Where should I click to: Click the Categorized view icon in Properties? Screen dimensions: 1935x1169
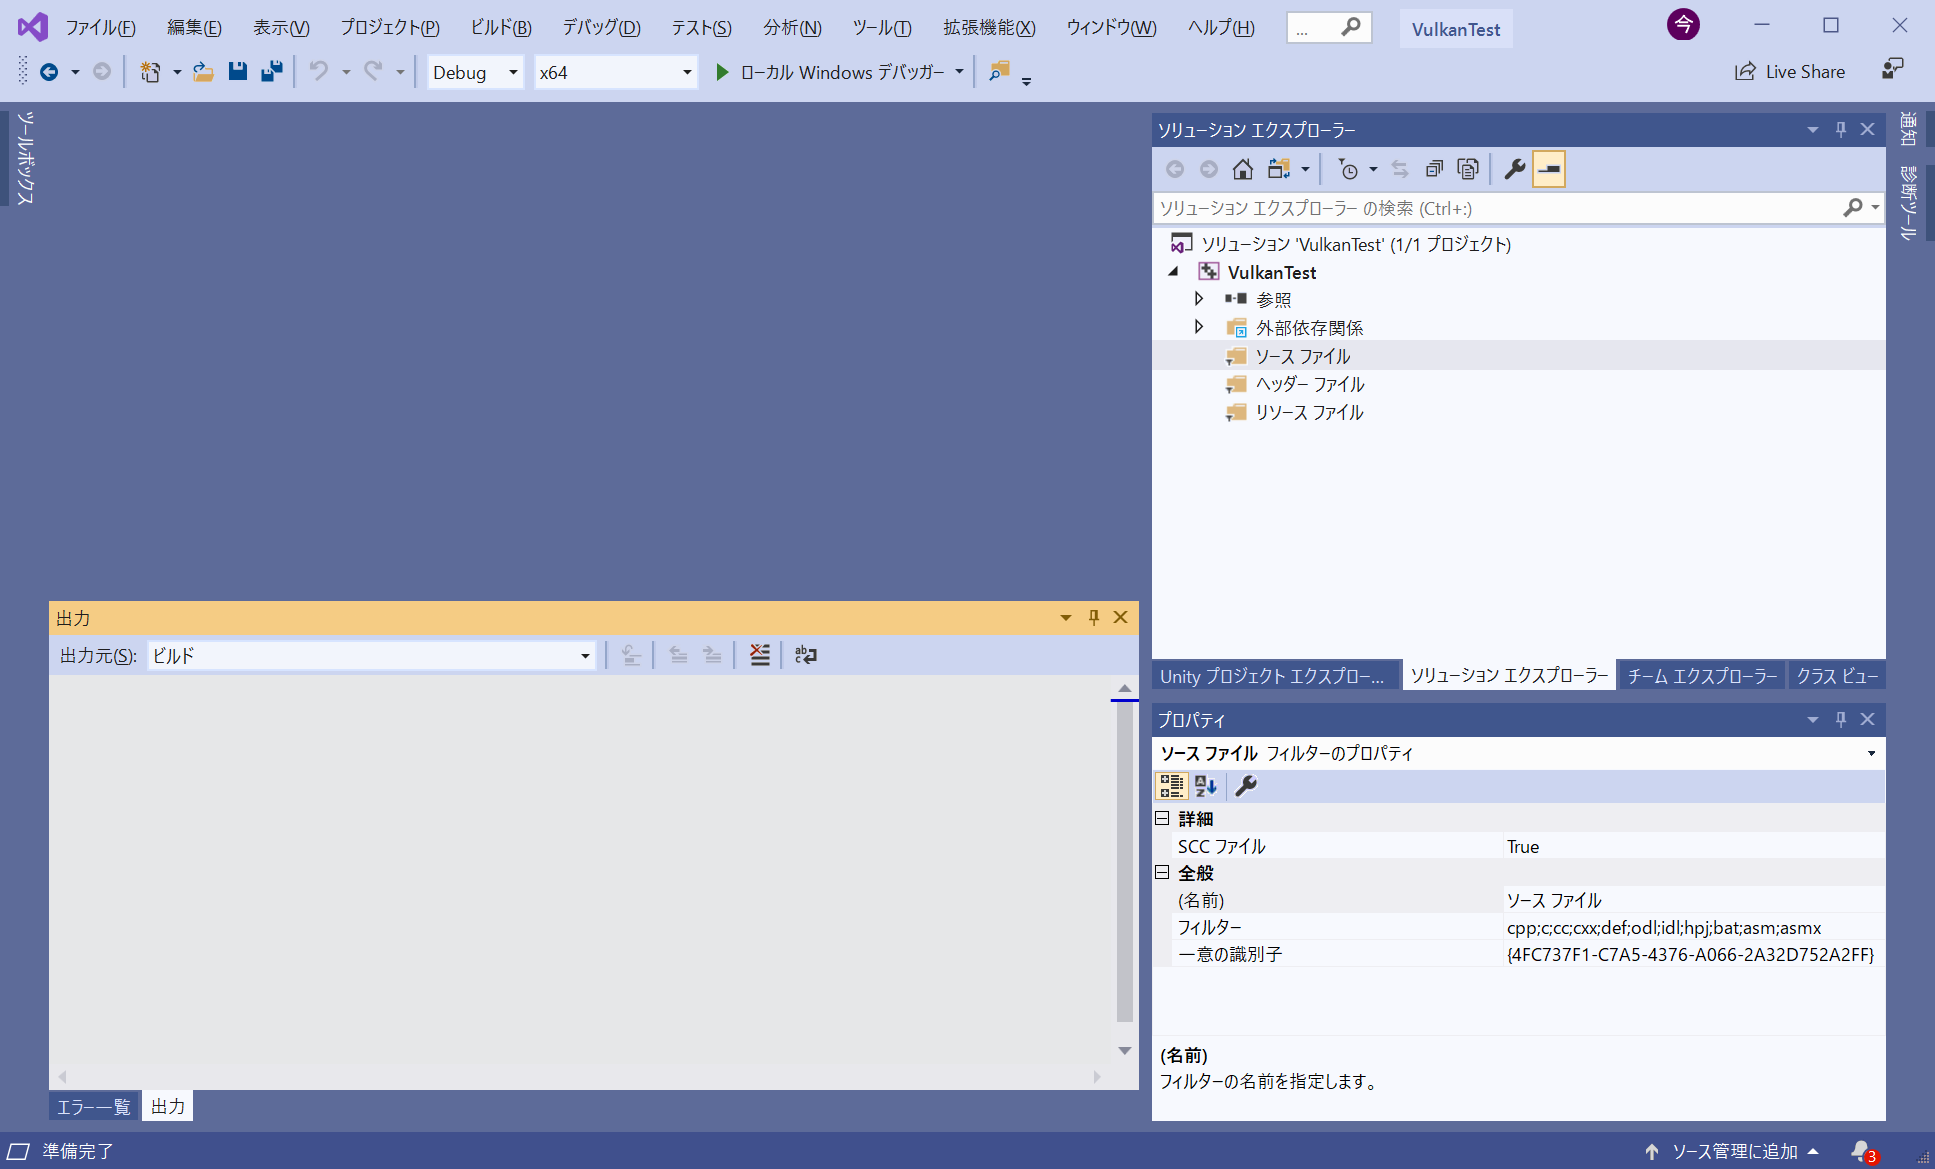(1172, 786)
